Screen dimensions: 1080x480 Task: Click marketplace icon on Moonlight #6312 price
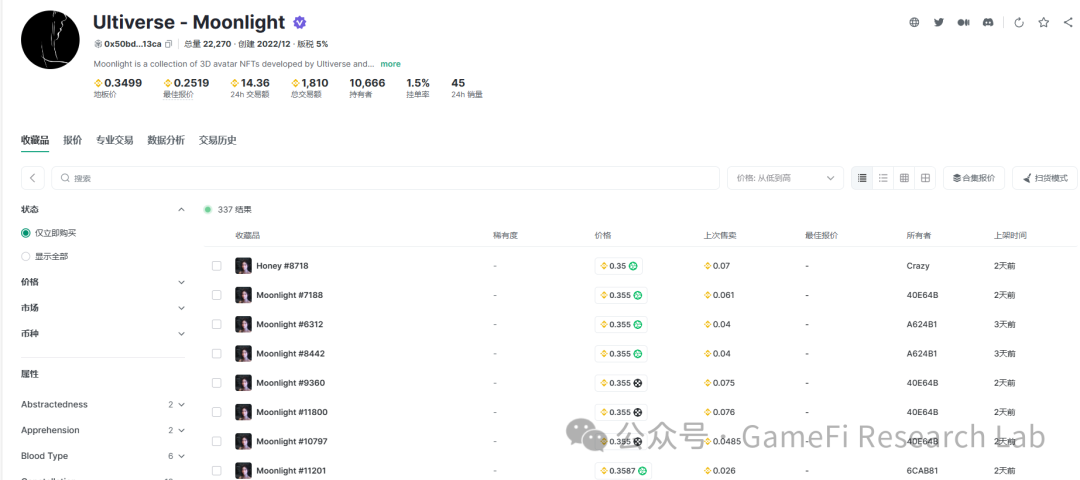click(638, 324)
